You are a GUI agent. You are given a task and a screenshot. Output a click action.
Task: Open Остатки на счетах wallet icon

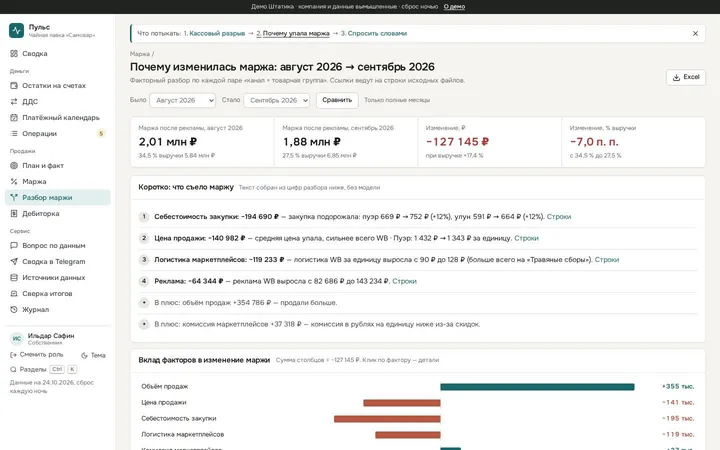point(14,85)
